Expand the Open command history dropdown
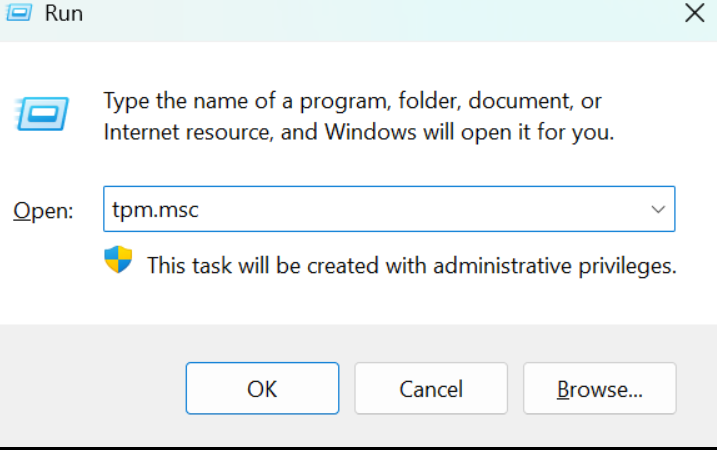Image resolution: width=717 pixels, height=450 pixels. tap(658, 209)
